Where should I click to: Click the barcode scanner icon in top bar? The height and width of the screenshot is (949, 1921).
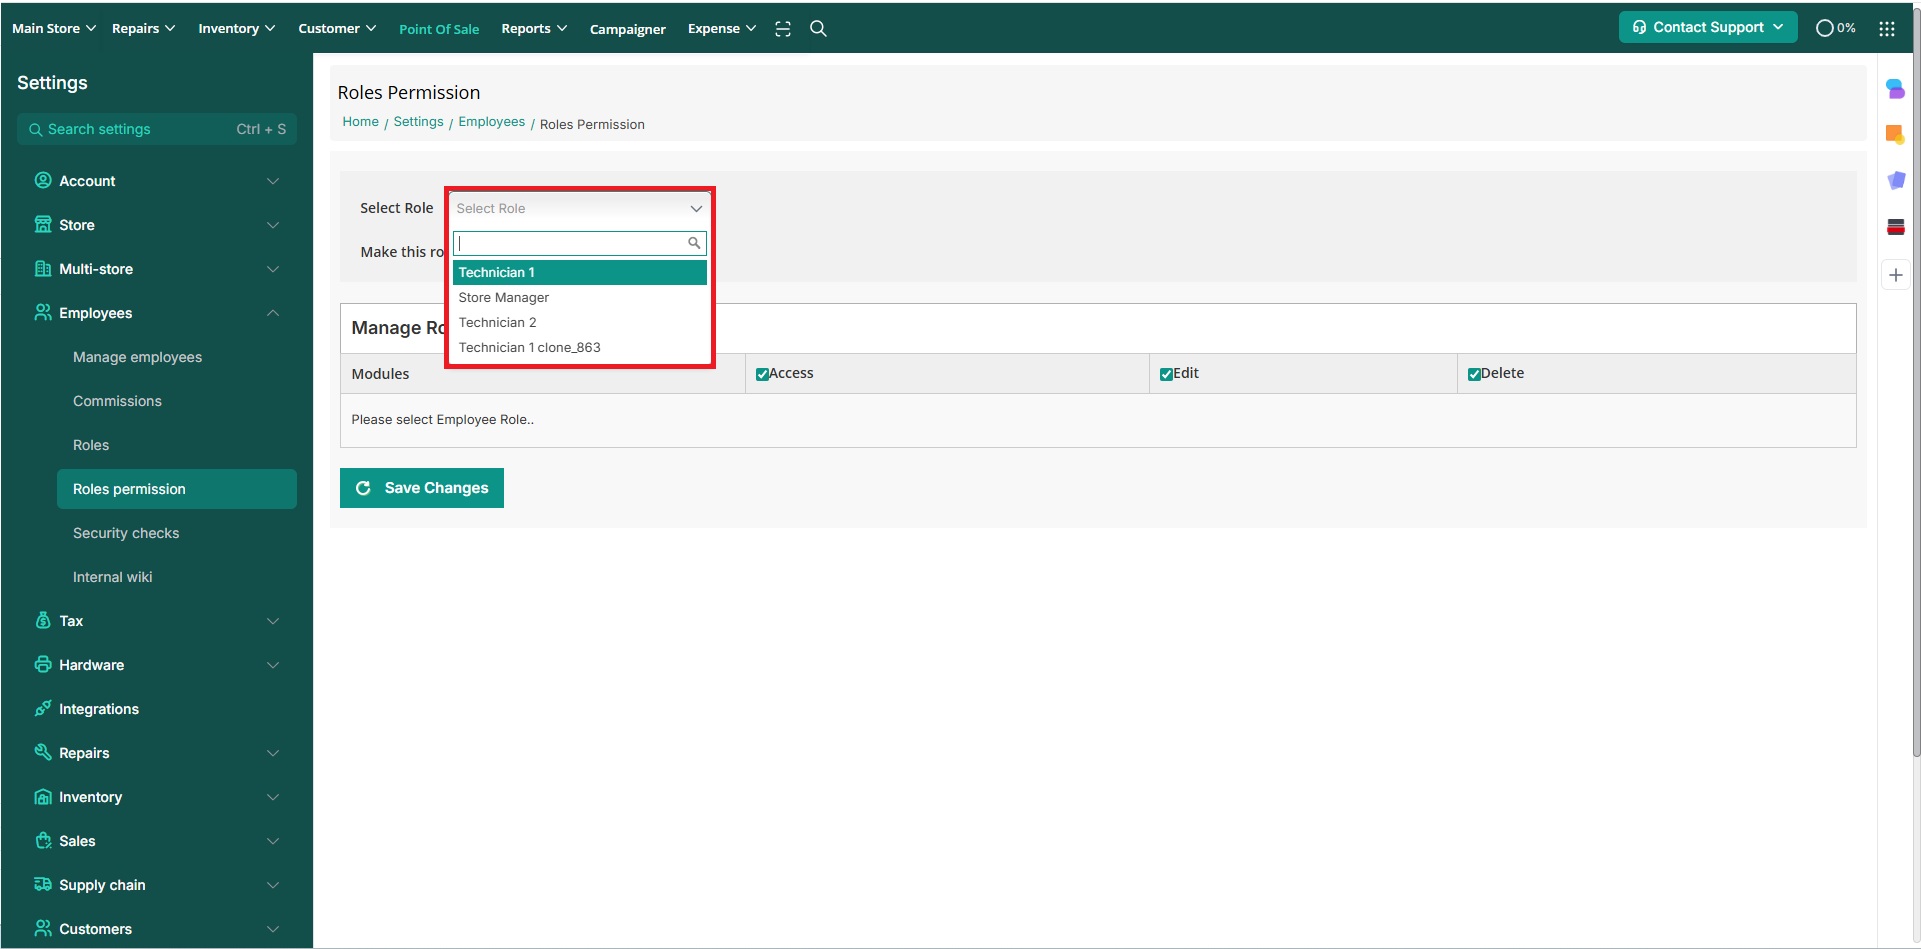pyautogui.click(x=783, y=29)
